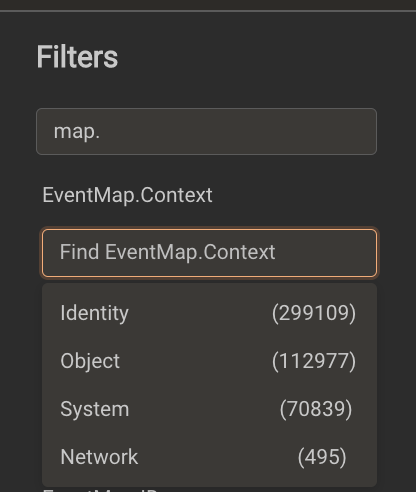
Task: Click the orange-outlined Find EventMap.Context box
Action: (x=210, y=253)
